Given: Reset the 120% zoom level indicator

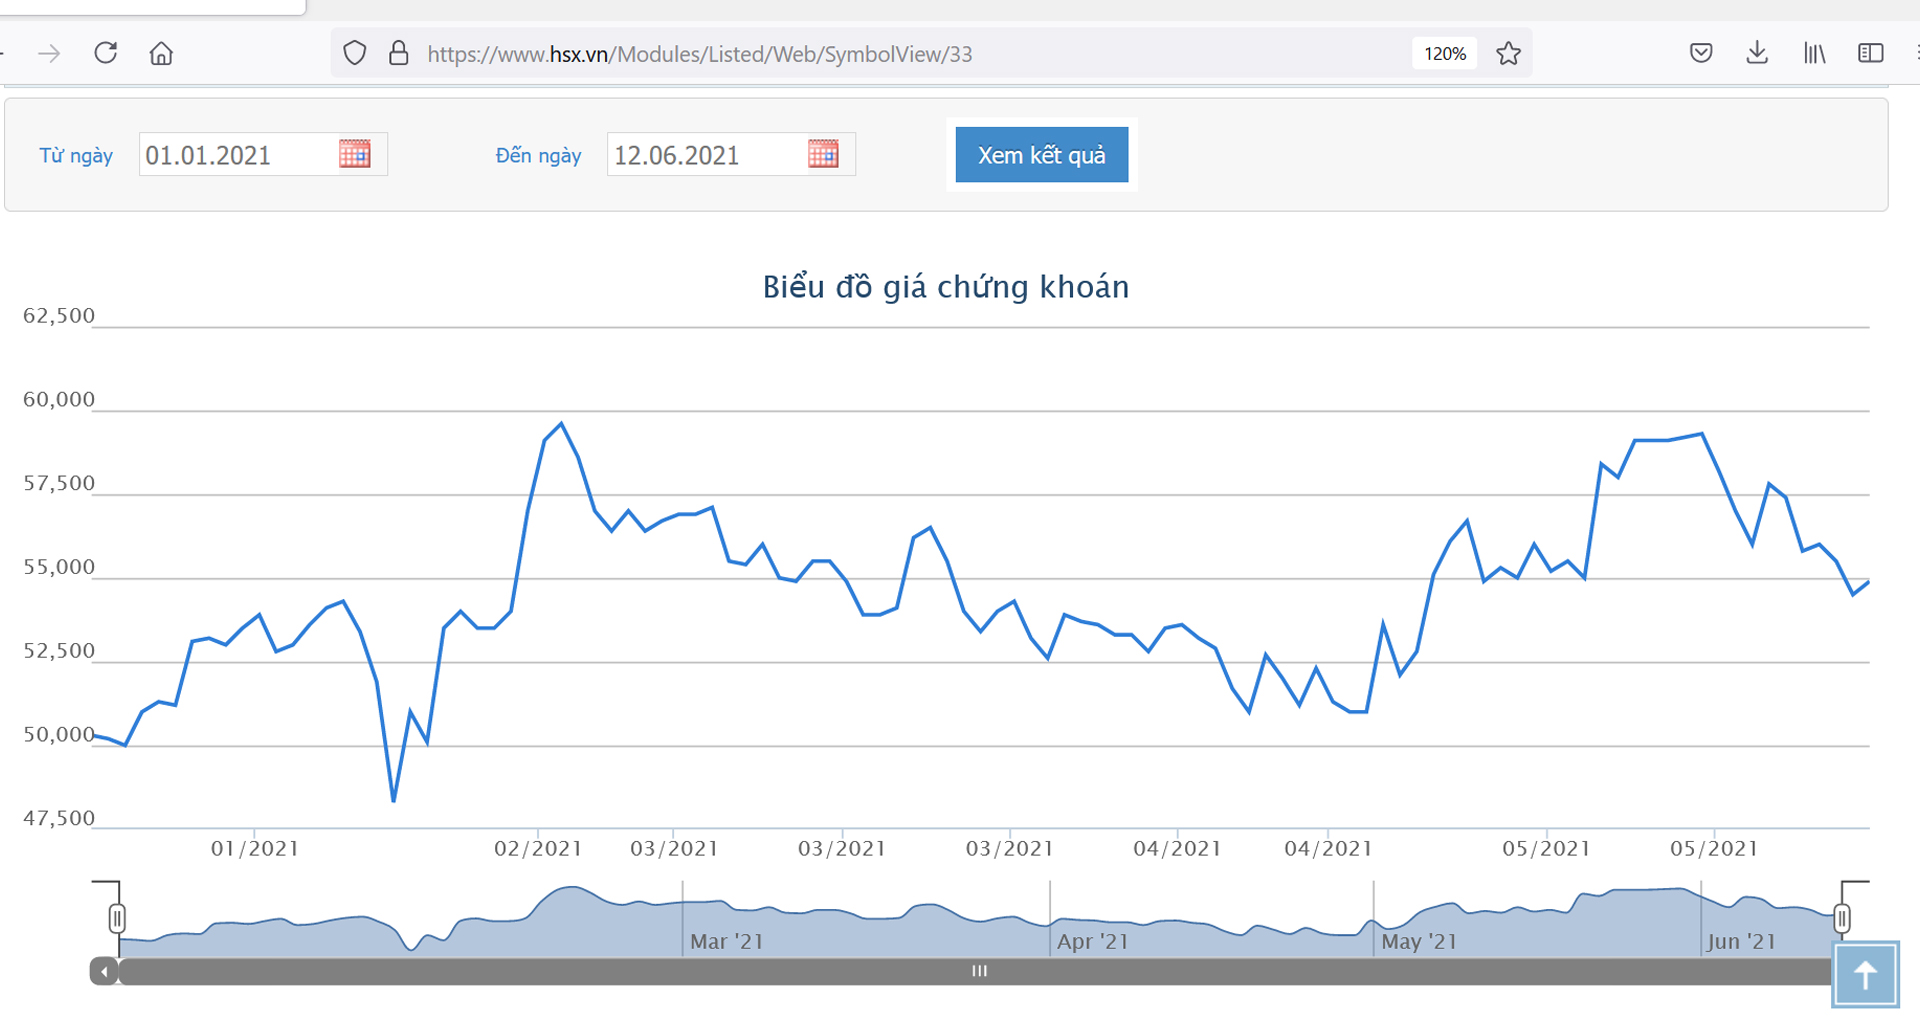Looking at the screenshot, I should (x=1444, y=54).
